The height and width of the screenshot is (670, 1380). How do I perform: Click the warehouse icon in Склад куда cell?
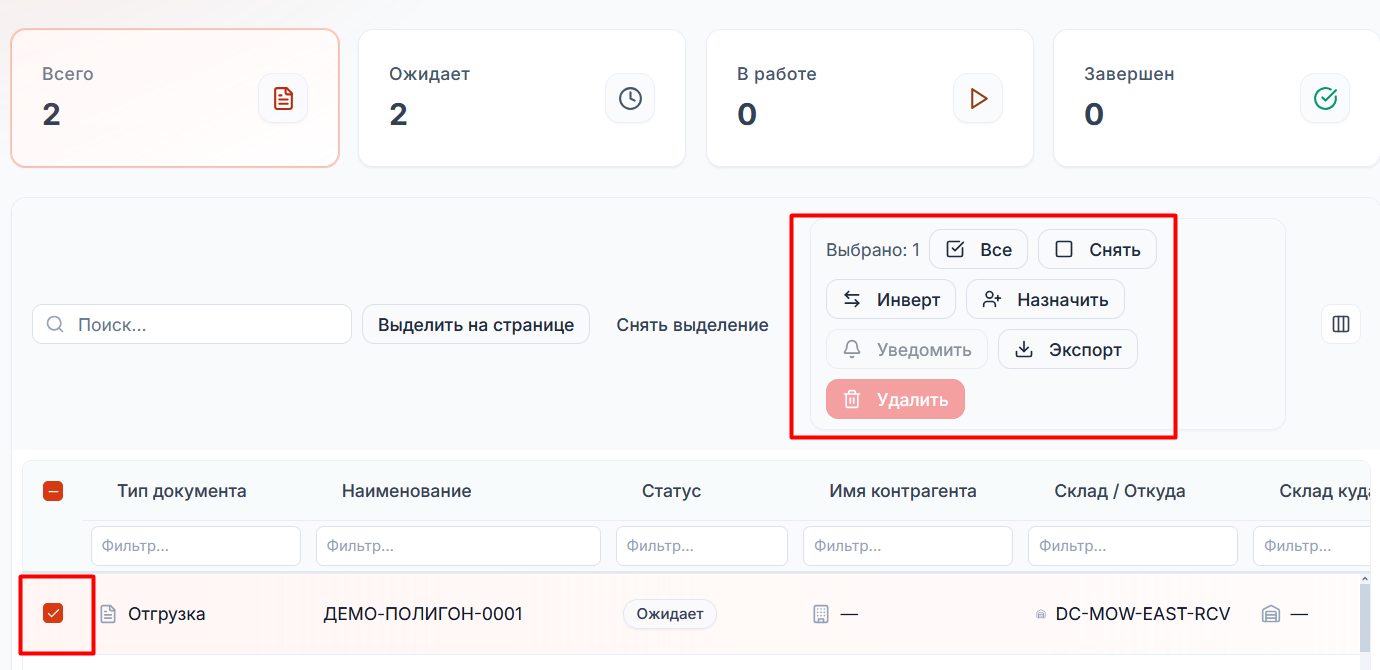point(1271,614)
